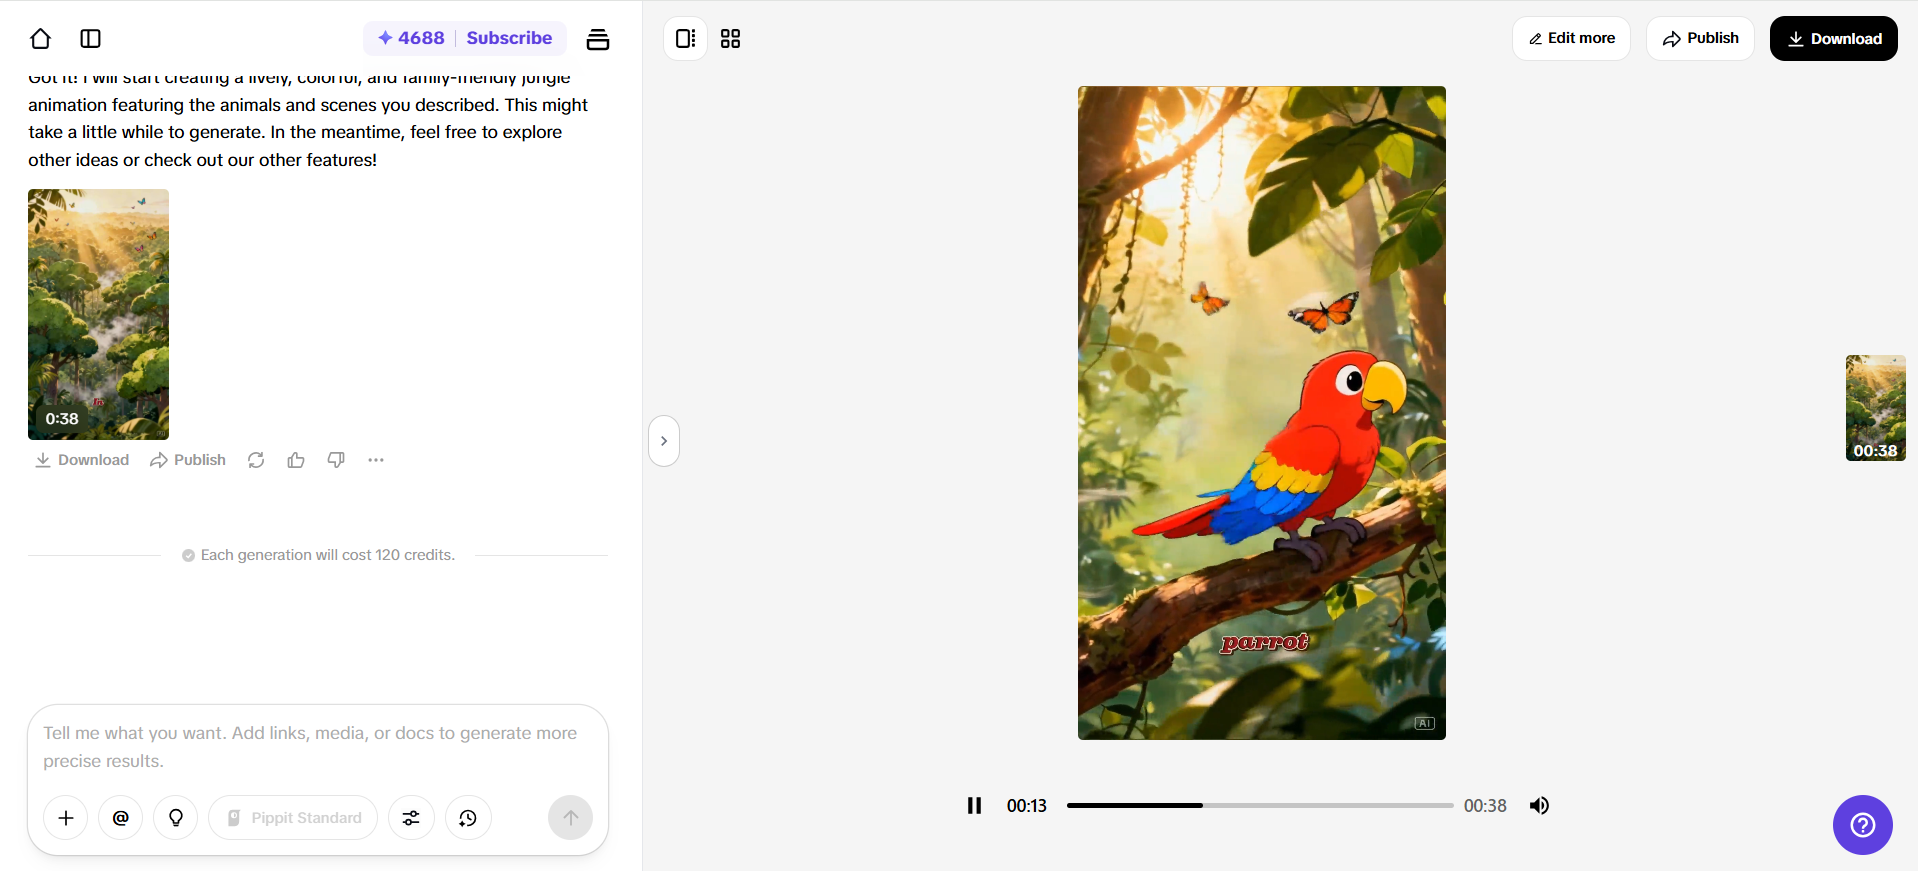
Task: Click the 00:13 current time label
Action: [x=1027, y=806]
